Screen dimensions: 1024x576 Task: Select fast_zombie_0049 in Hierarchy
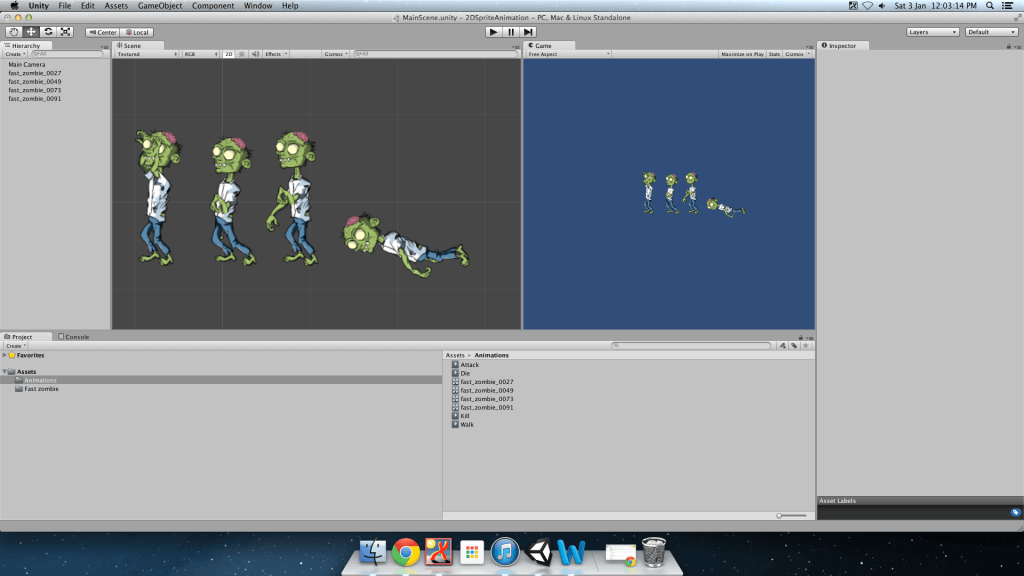[35, 82]
